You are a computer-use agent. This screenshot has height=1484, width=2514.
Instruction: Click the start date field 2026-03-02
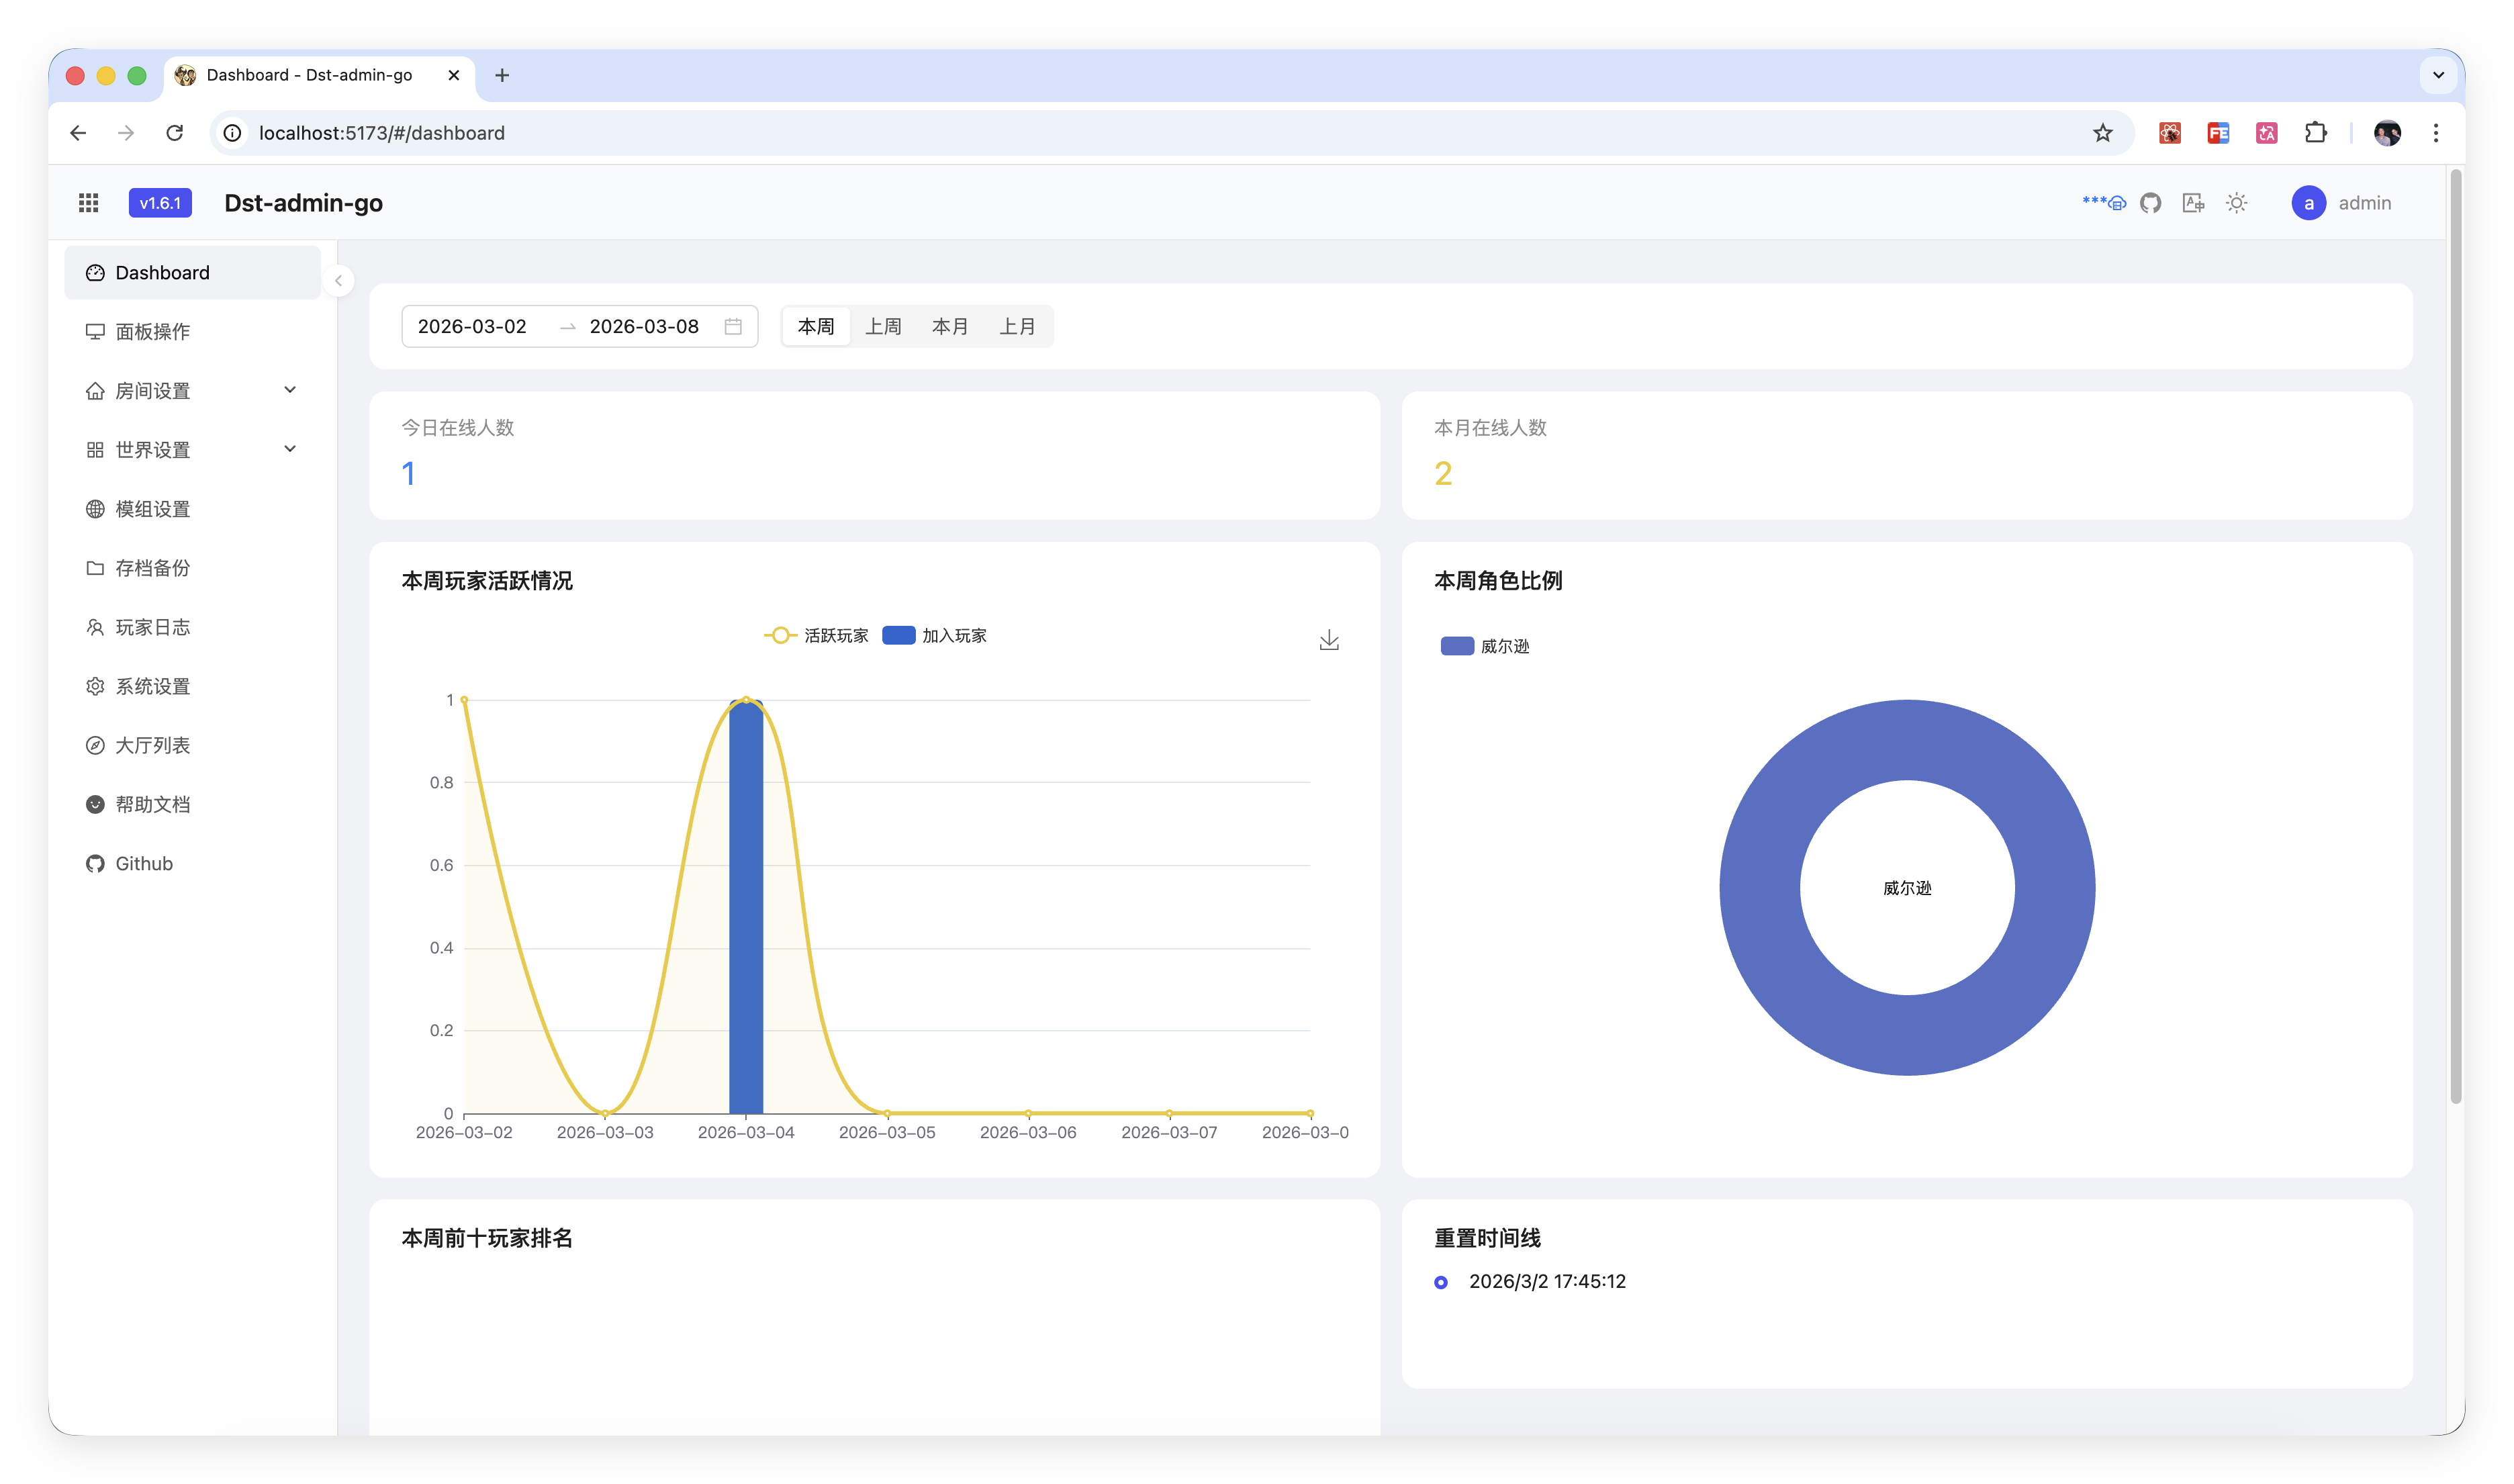point(472,327)
